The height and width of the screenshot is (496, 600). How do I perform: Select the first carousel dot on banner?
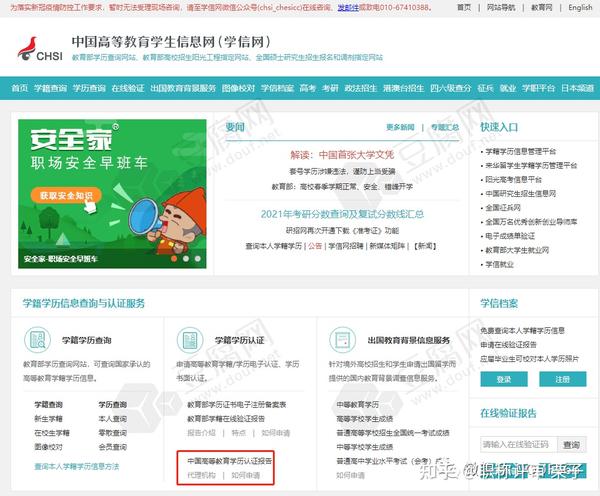pyautogui.click(x=174, y=259)
